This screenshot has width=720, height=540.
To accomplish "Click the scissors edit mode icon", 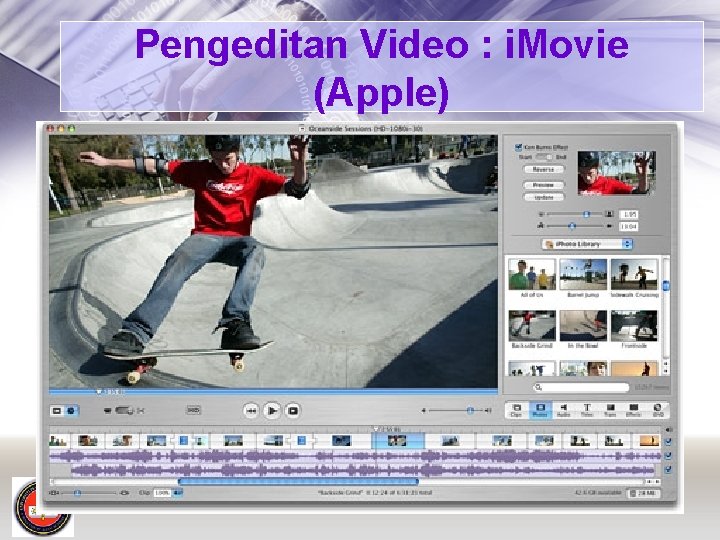I will click(141, 411).
